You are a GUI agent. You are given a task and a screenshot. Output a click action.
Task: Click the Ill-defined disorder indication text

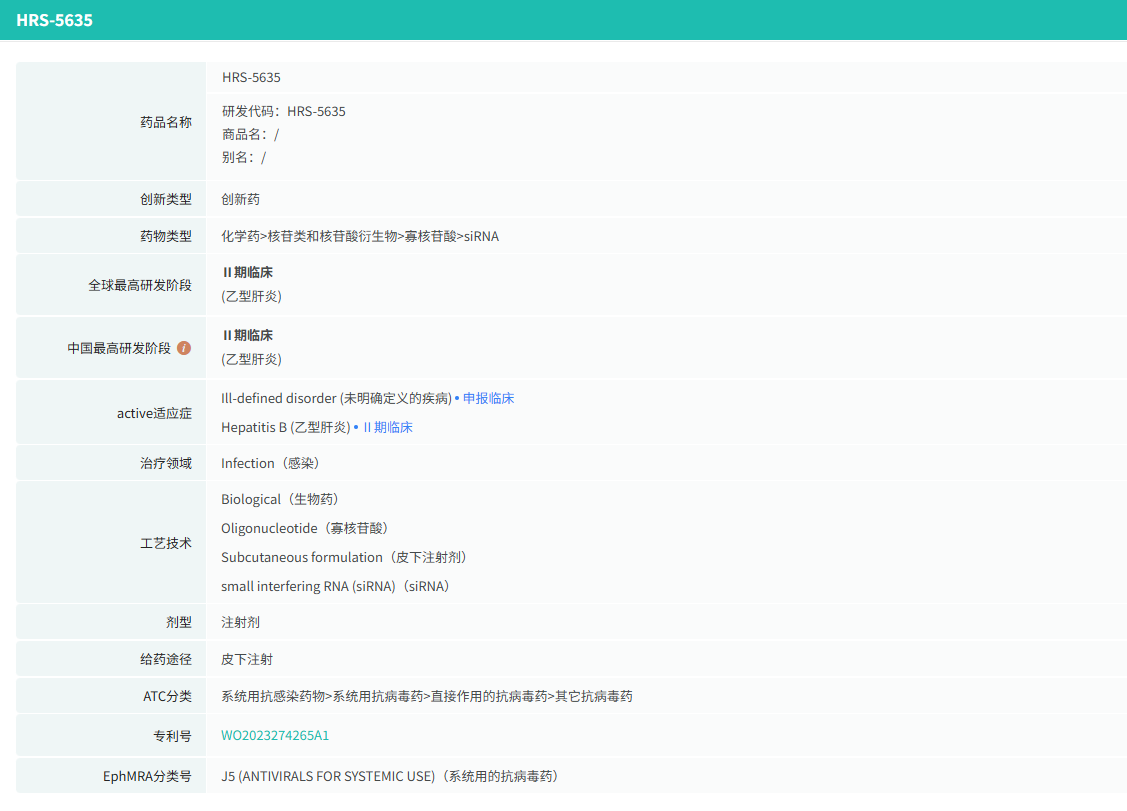click(x=336, y=398)
